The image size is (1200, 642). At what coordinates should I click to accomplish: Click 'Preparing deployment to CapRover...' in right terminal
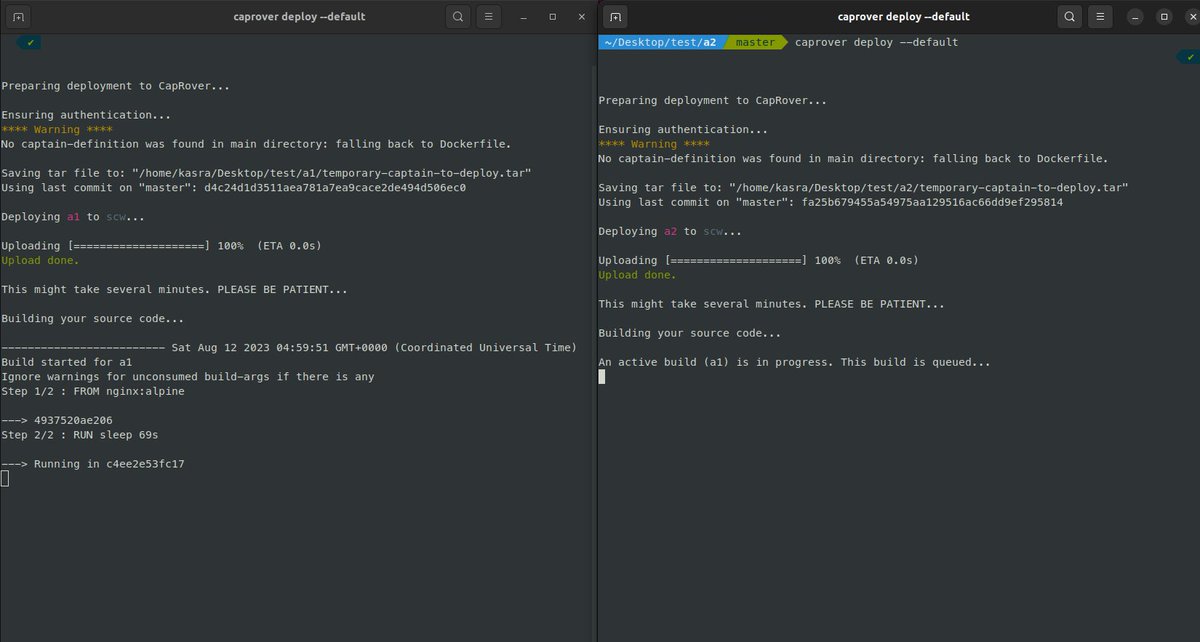pos(713,101)
